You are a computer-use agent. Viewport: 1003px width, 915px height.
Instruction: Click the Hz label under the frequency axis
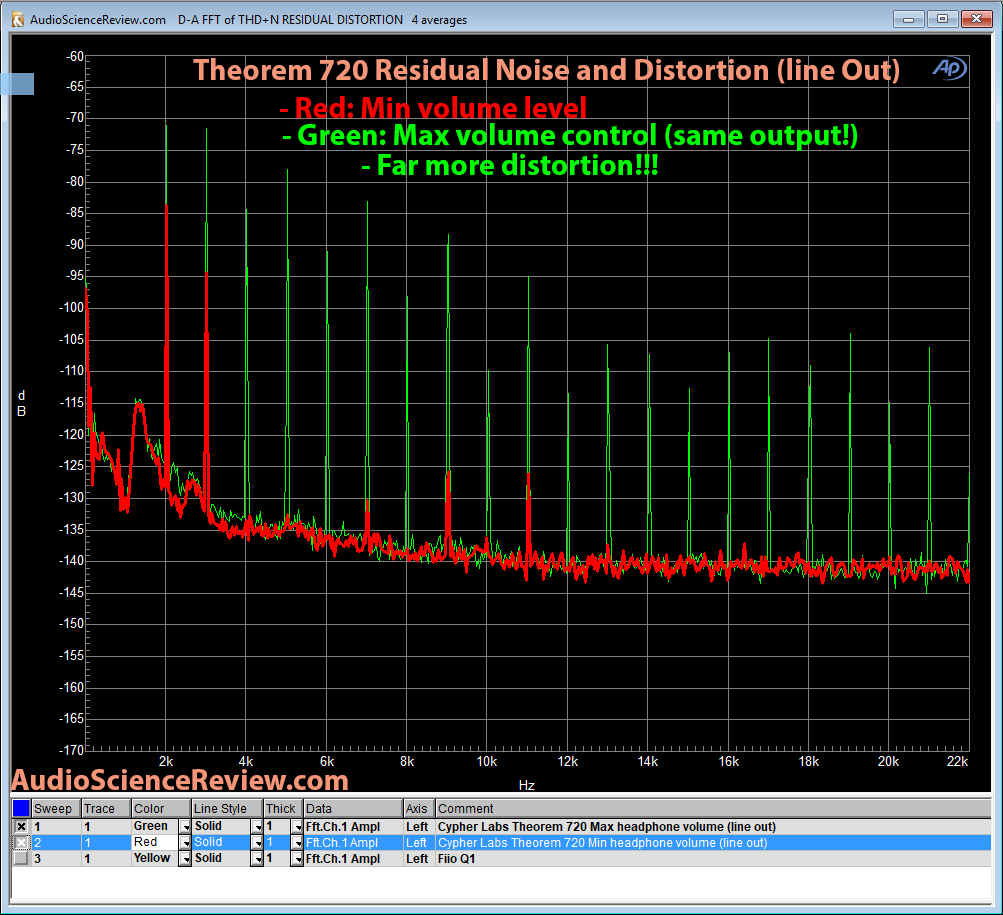(526, 785)
